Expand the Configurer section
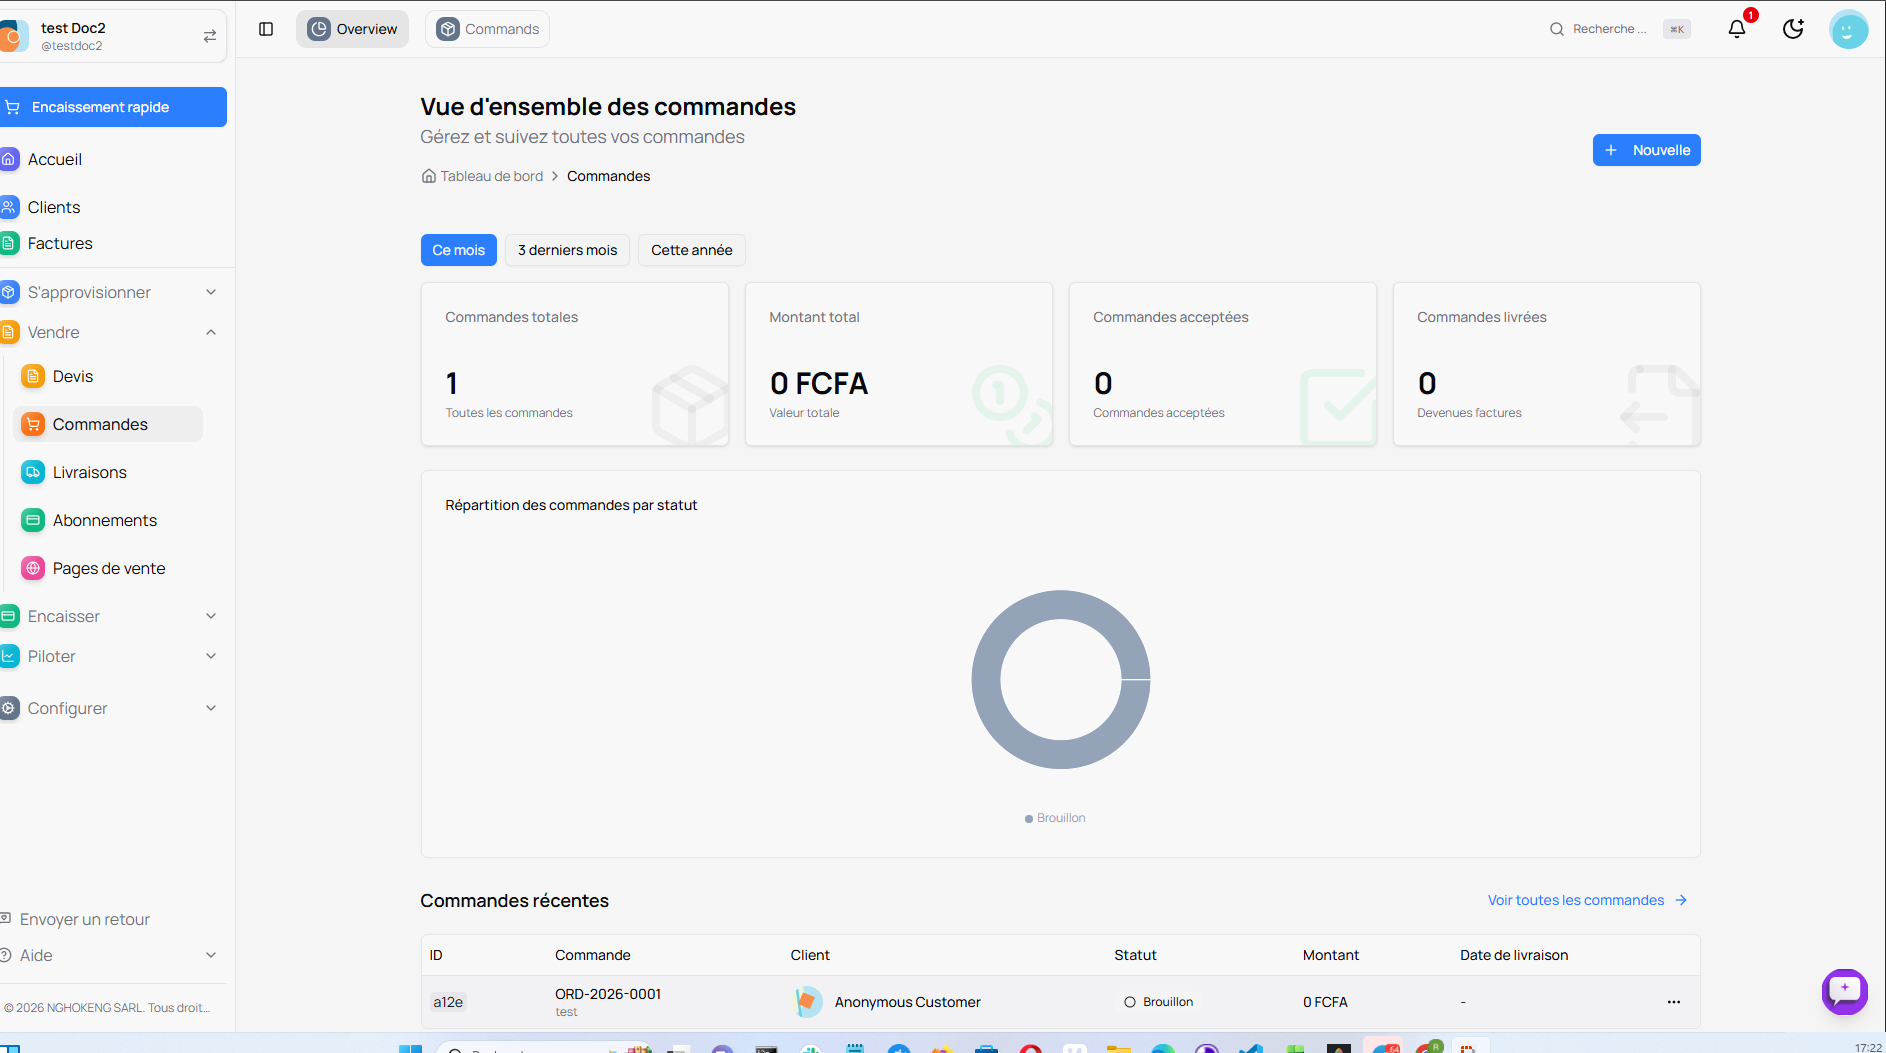Screen dimensions: 1886x1053 (110, 708)
